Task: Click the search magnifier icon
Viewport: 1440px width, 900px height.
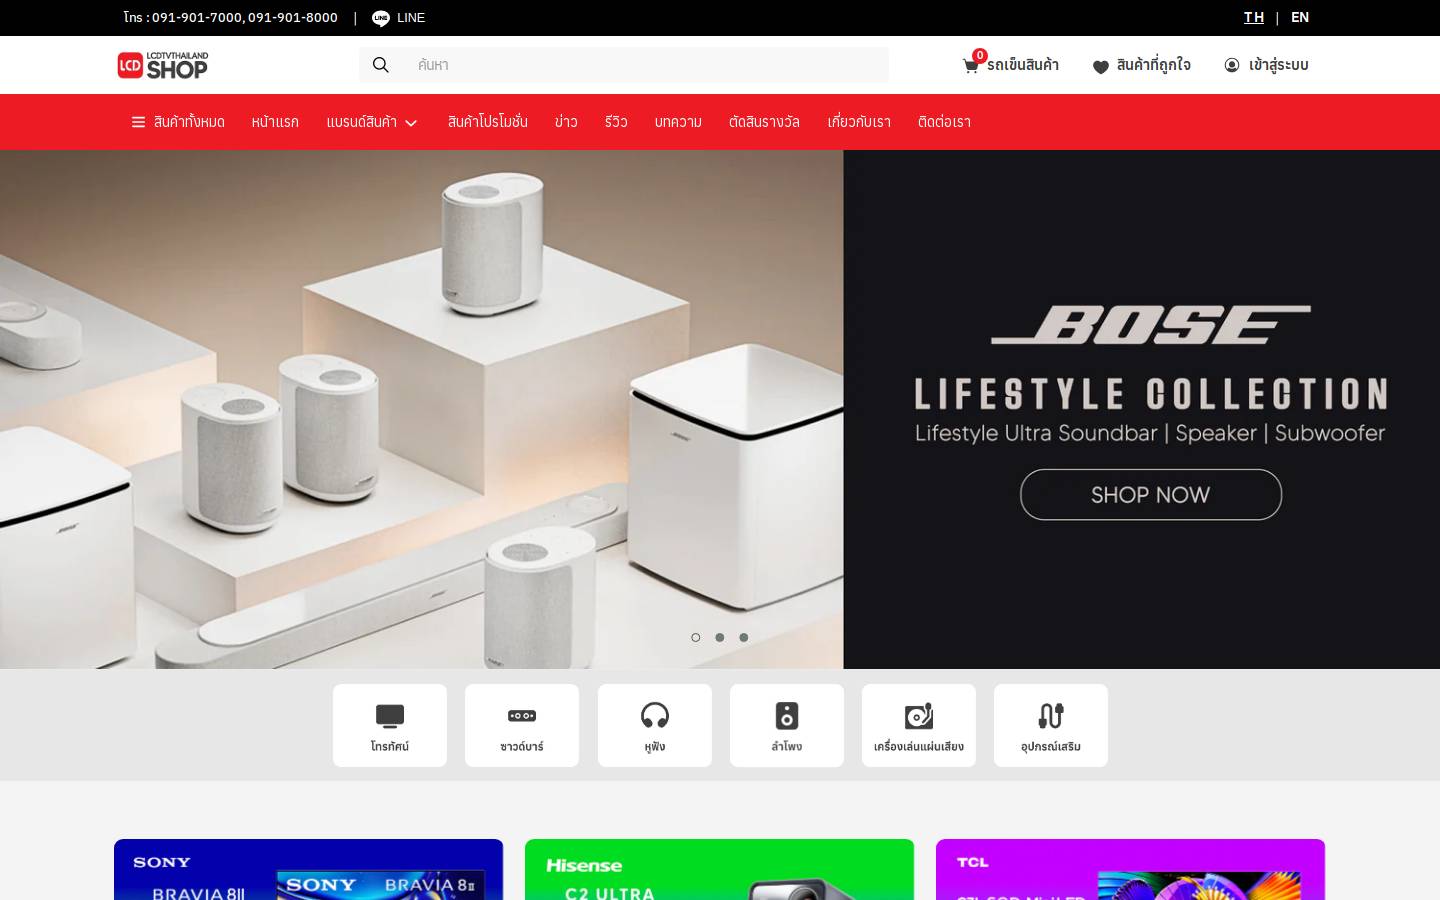Action: pyautogui.click(x=381, y=65)
